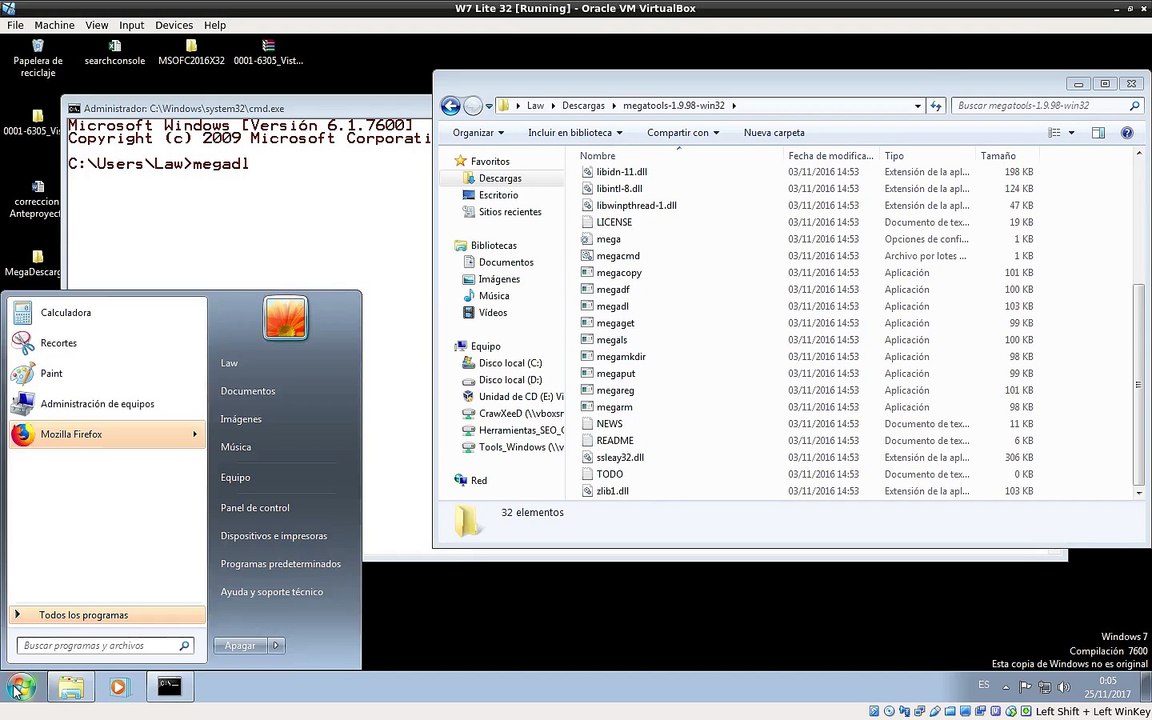This screenshot has height=720, width=1152.
Task: Click the Explorer back navigation arrow
Action: [450, 106]
